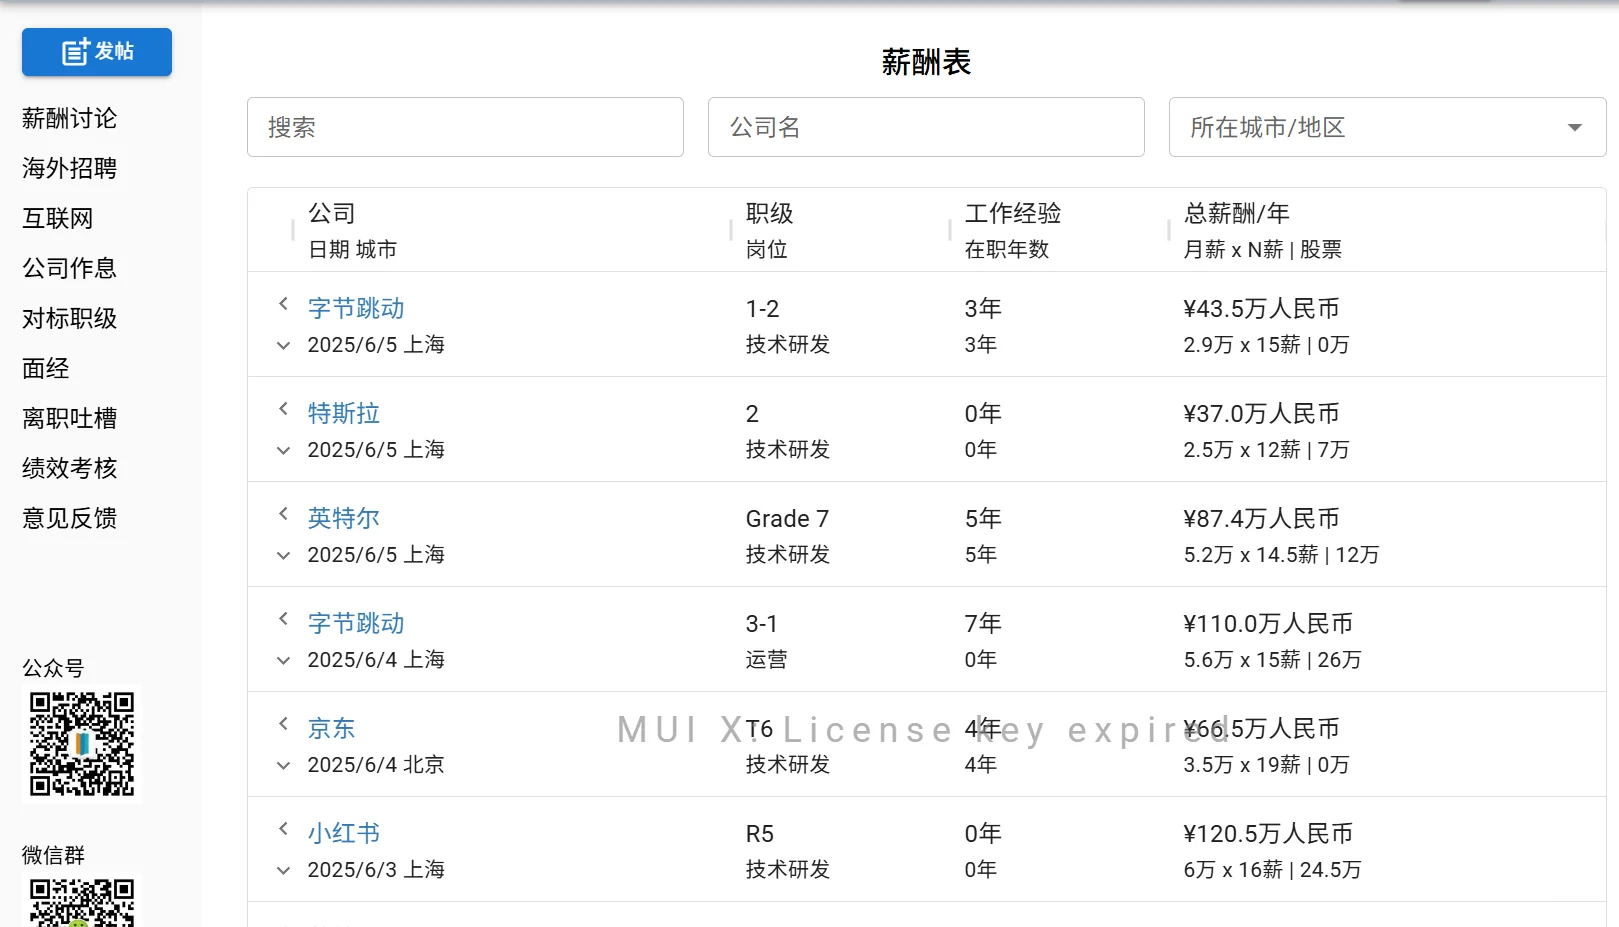Image resolution: width=1619 pixels, height=927 pixels.
Task: Click the 2025/6/4 北京 date text
Action: (376, 764)
